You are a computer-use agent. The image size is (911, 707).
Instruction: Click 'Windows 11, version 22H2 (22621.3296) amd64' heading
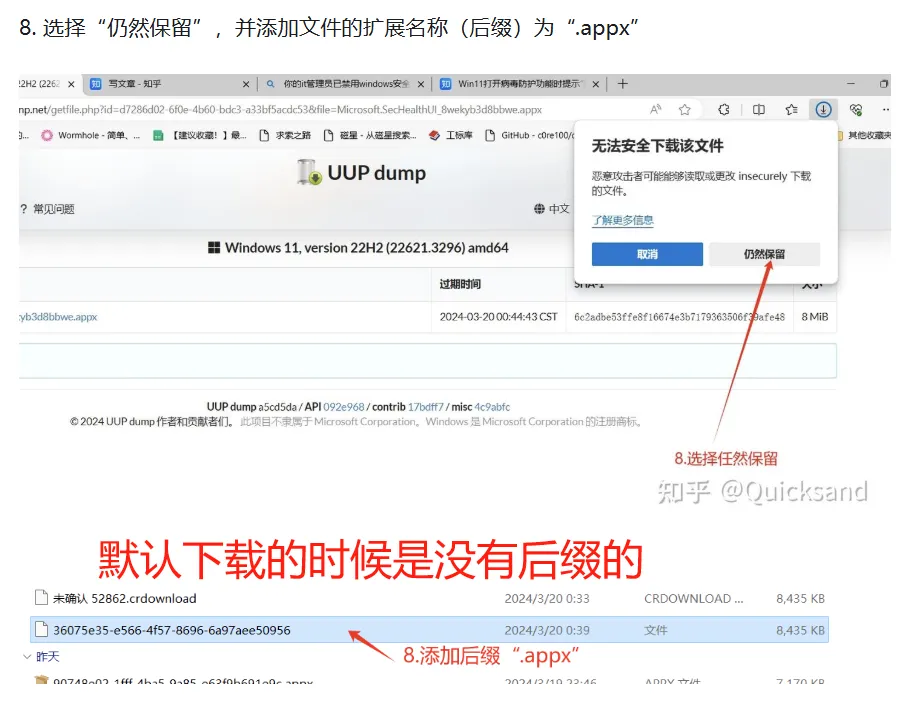tap(367, 248)
